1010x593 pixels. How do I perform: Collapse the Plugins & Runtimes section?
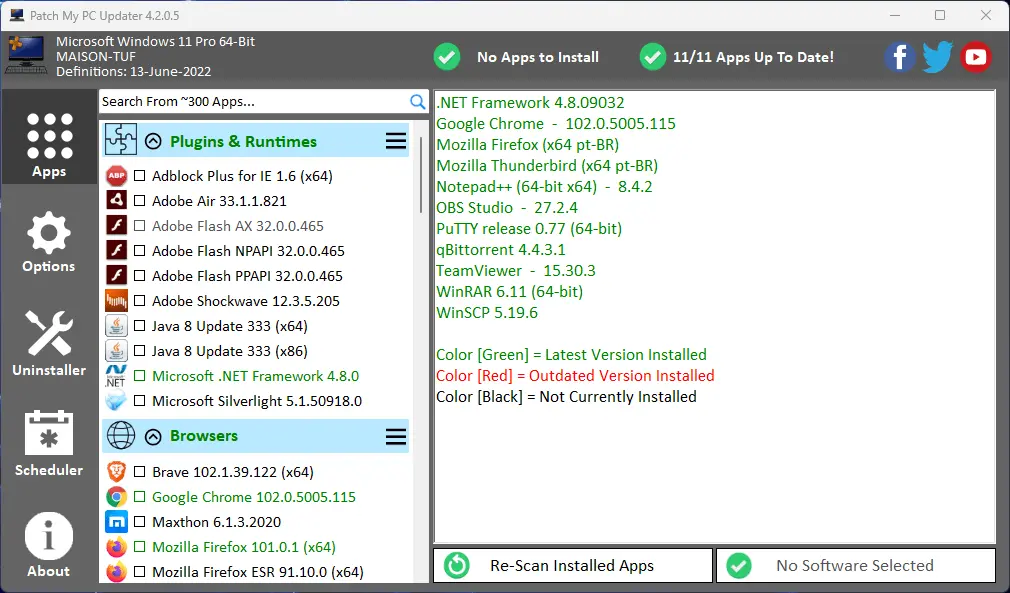pyautogui.click(x=153, y=141)
